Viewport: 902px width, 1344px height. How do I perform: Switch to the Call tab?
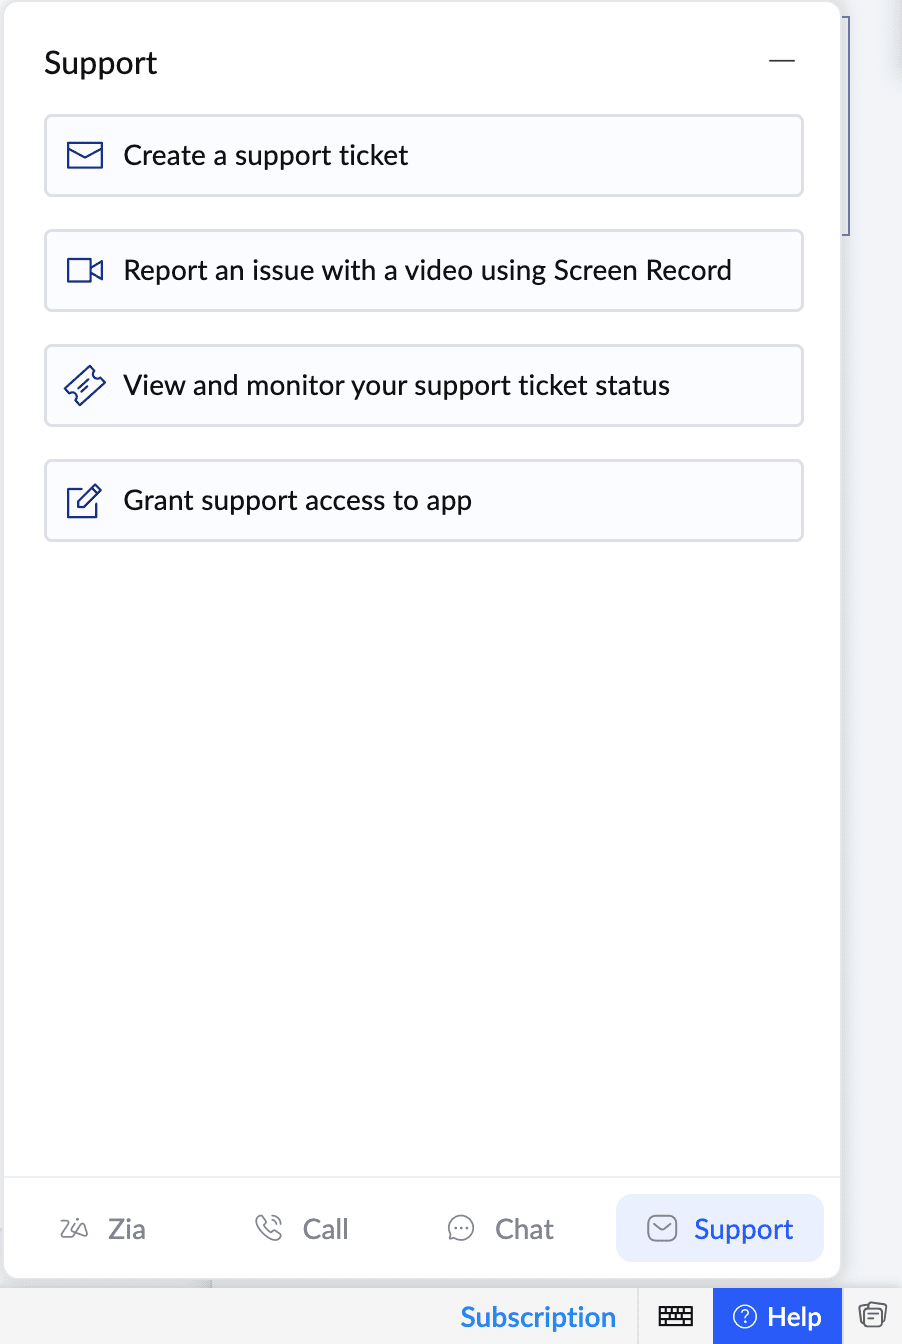point(325,1229)
